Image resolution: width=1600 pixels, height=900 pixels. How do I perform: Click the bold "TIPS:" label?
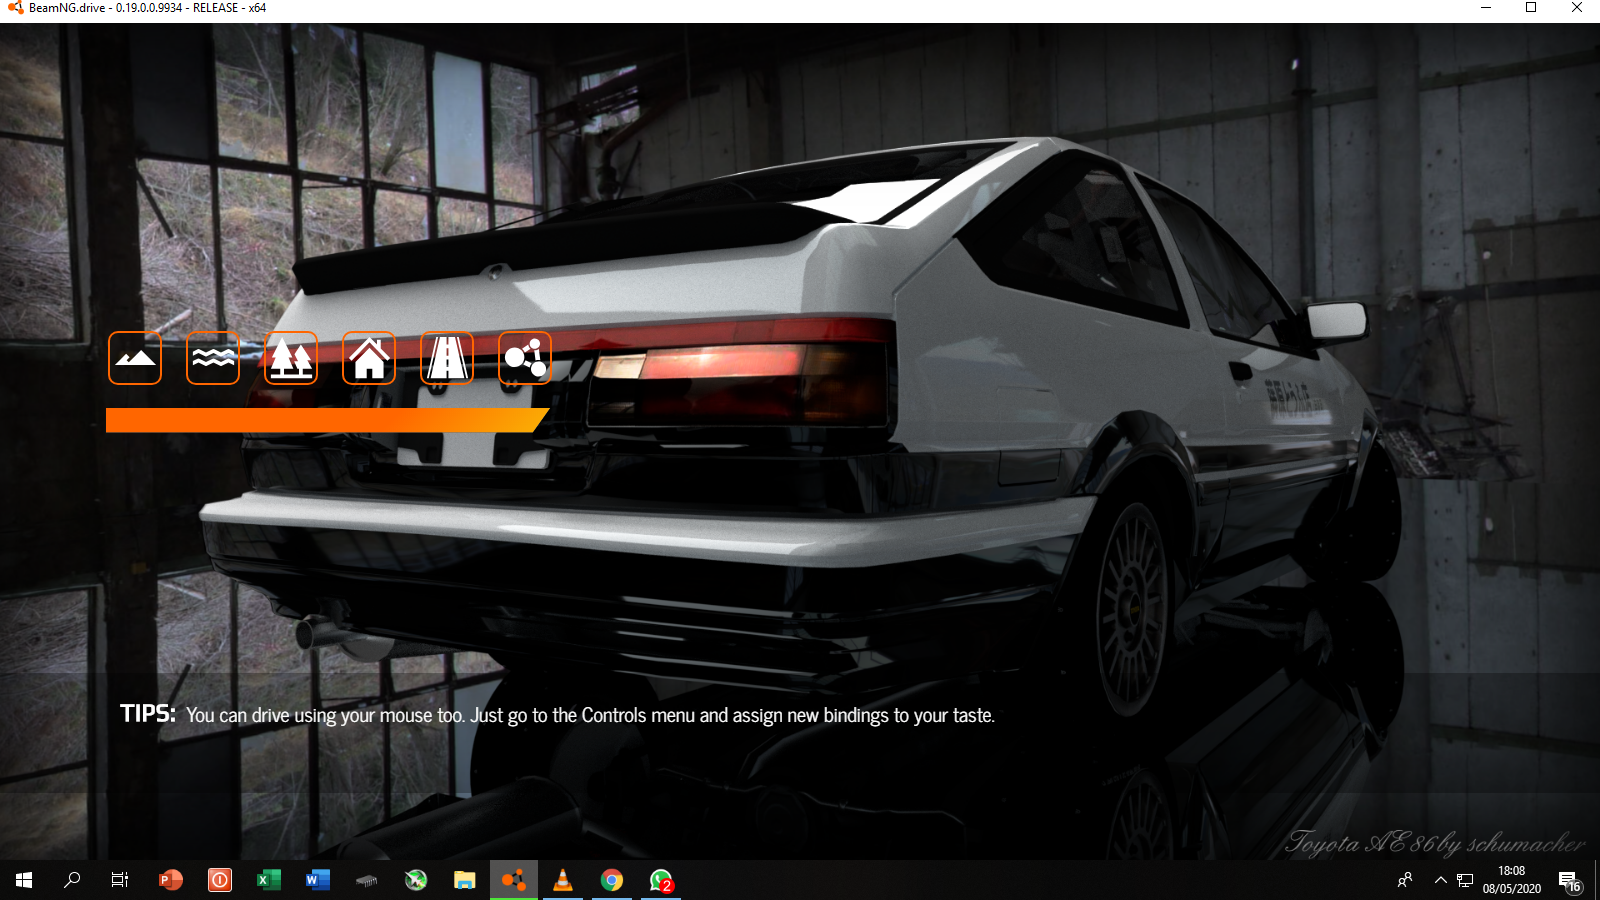point(148,713)
